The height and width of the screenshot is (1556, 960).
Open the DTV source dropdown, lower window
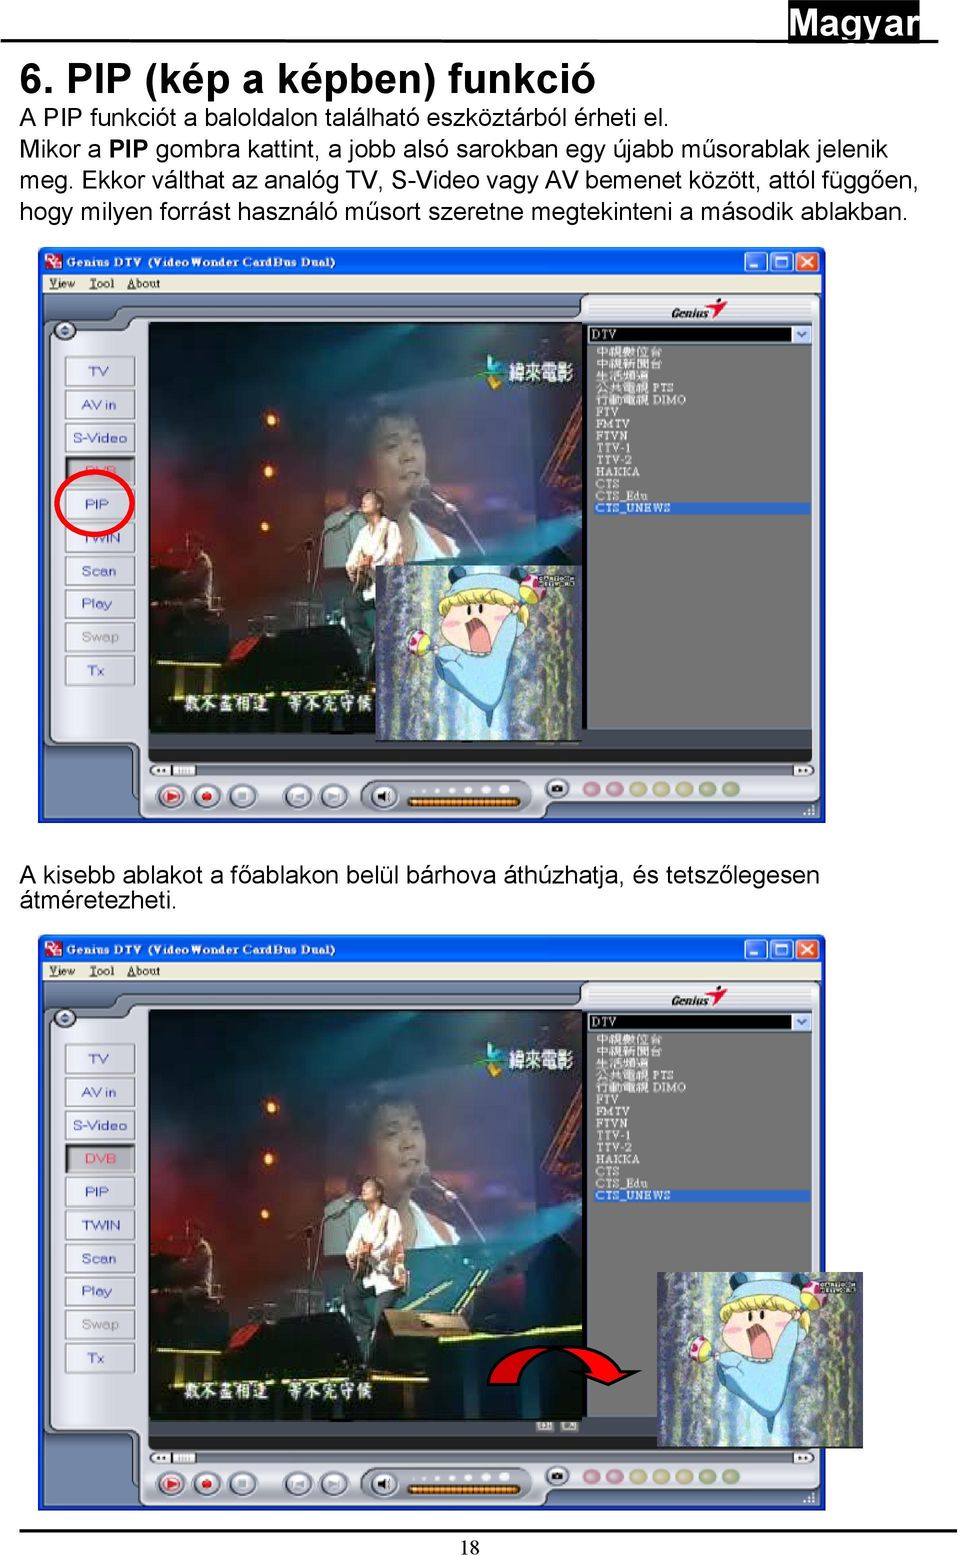pyautogui.click(x=801, y=1021)
